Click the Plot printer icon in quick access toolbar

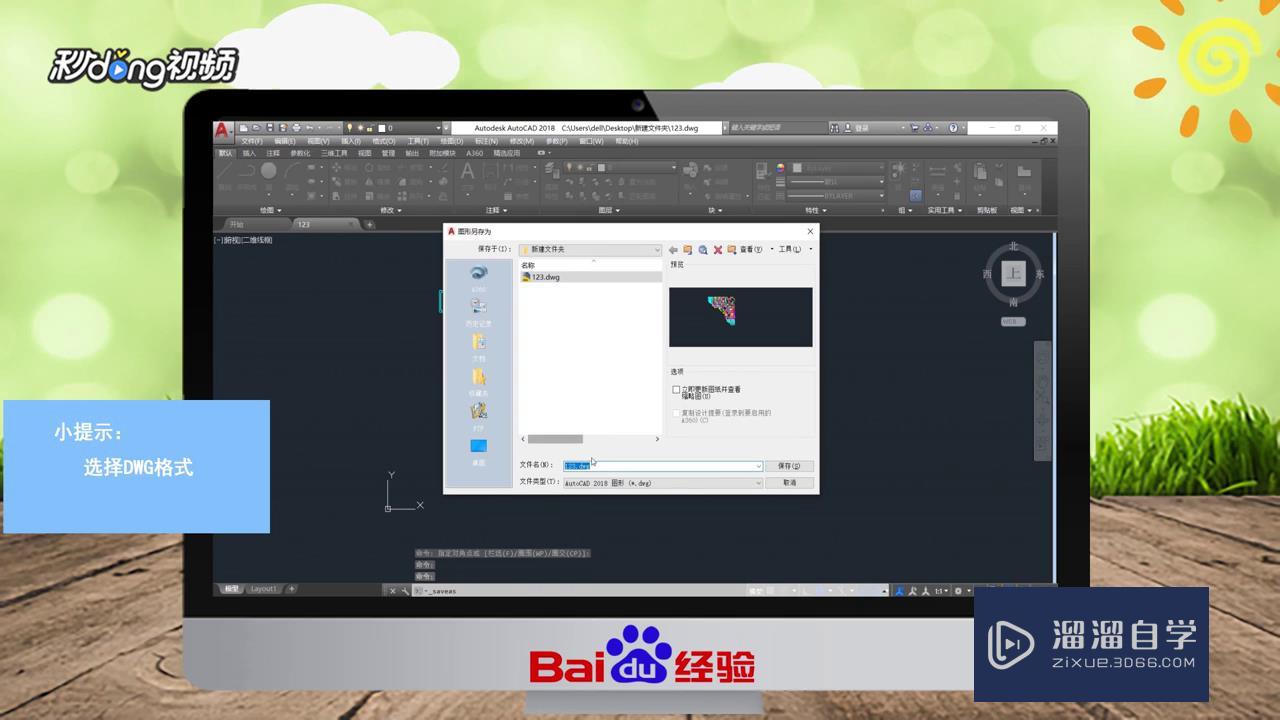296,128
